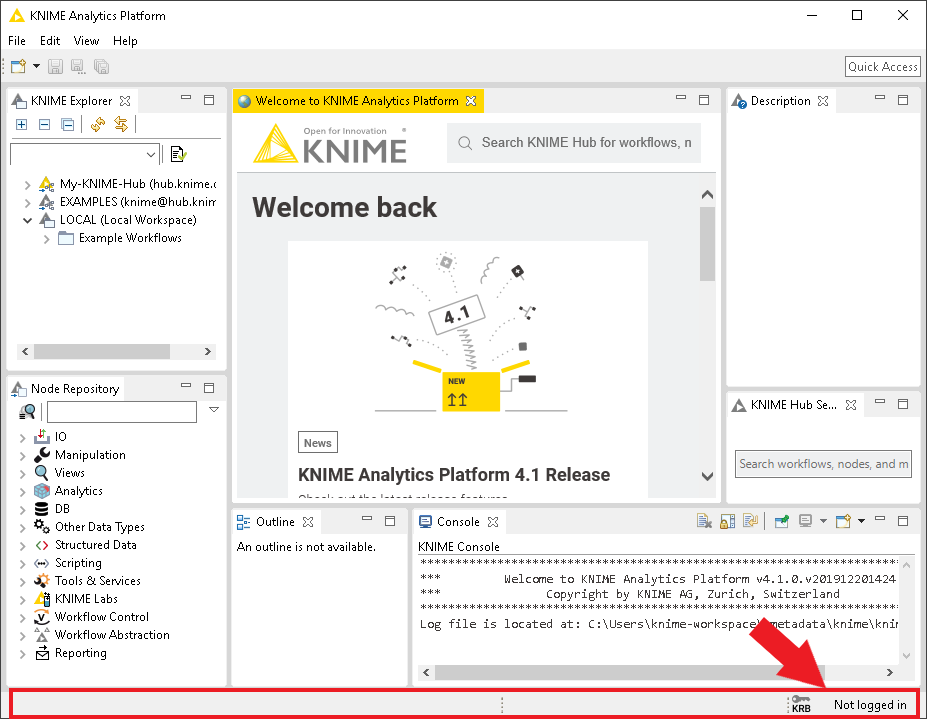Viewport: 927px width, 719px height.
Task: Click the News tag button
Action: [x=317, y=443]
